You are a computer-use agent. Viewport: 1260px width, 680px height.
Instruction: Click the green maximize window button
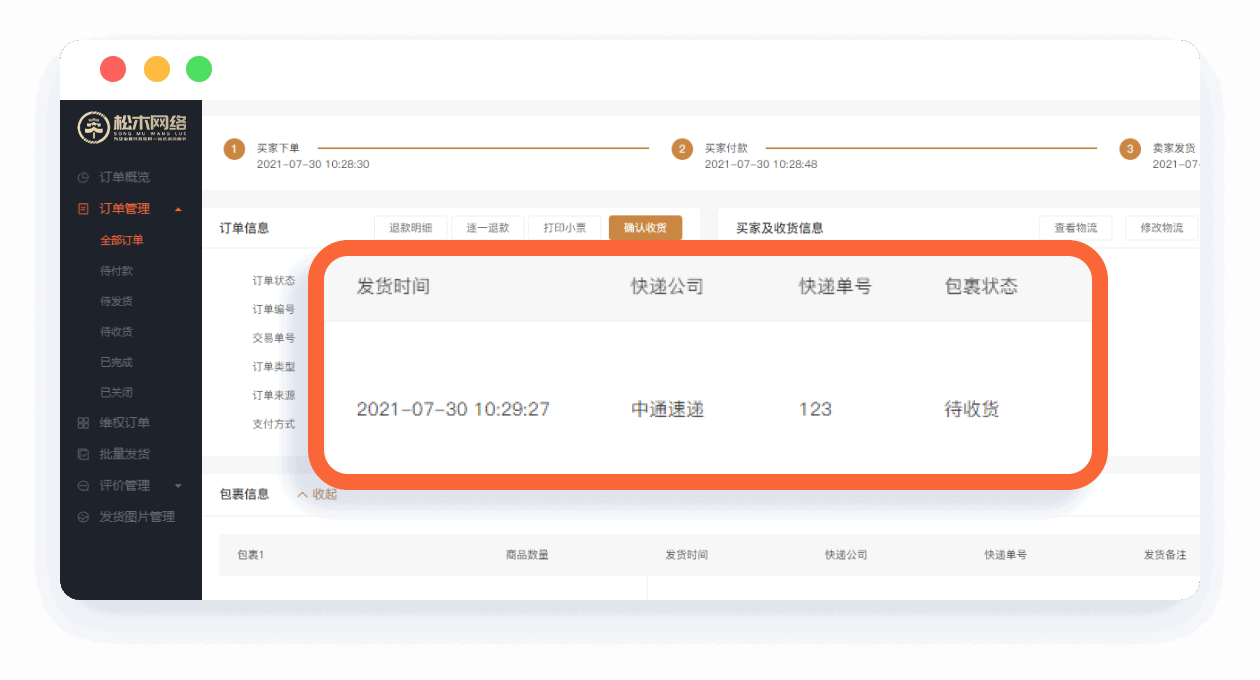click(x=199, y=69)
